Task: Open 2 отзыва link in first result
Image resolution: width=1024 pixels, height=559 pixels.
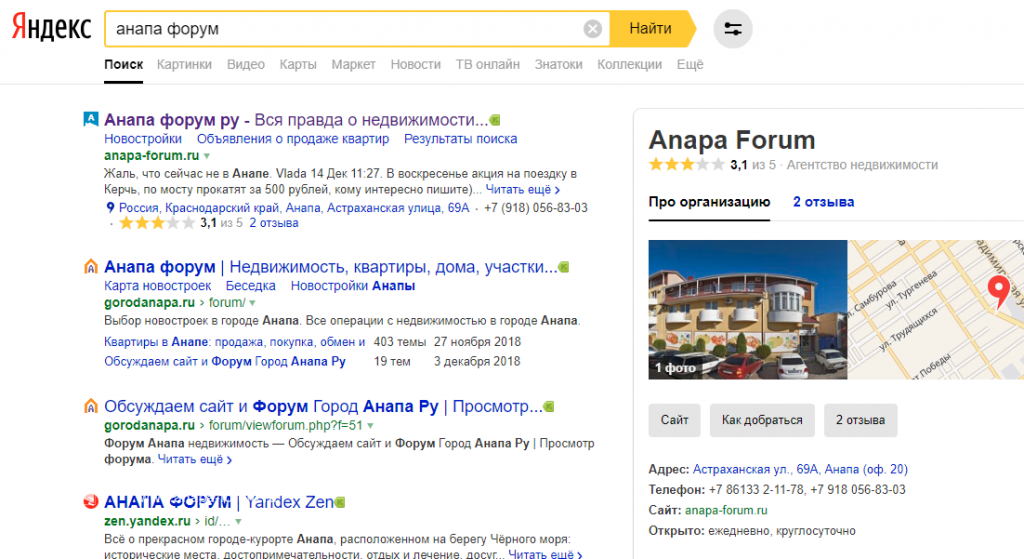Action: point(274,223)
